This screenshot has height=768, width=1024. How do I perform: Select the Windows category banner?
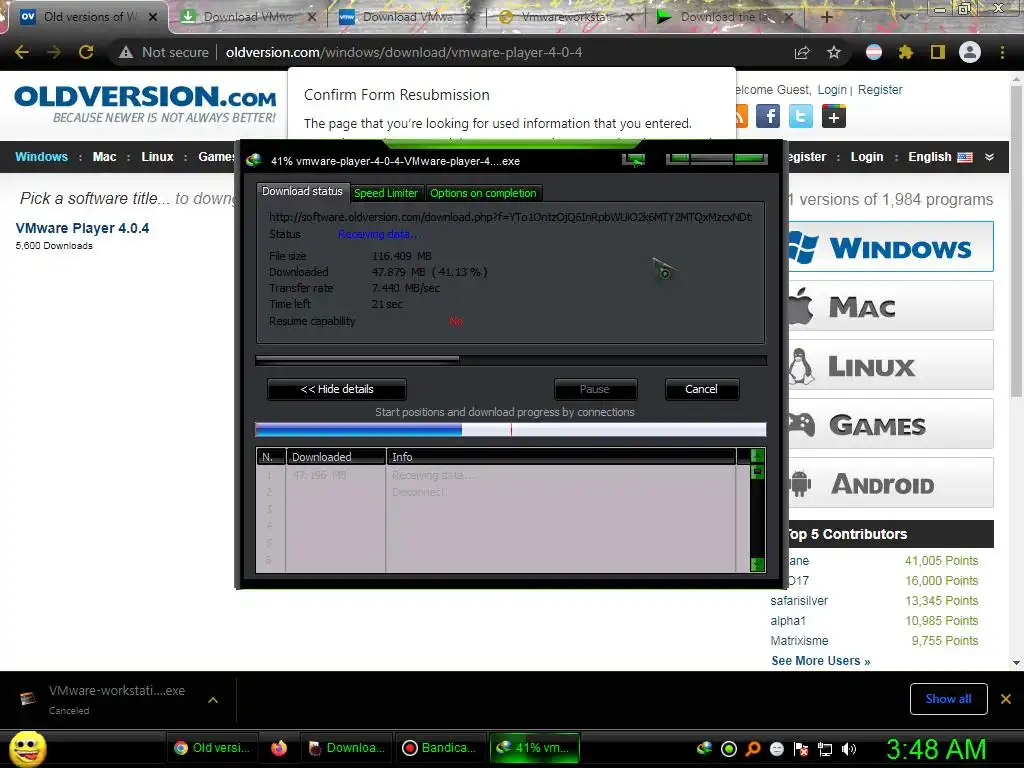891,247
